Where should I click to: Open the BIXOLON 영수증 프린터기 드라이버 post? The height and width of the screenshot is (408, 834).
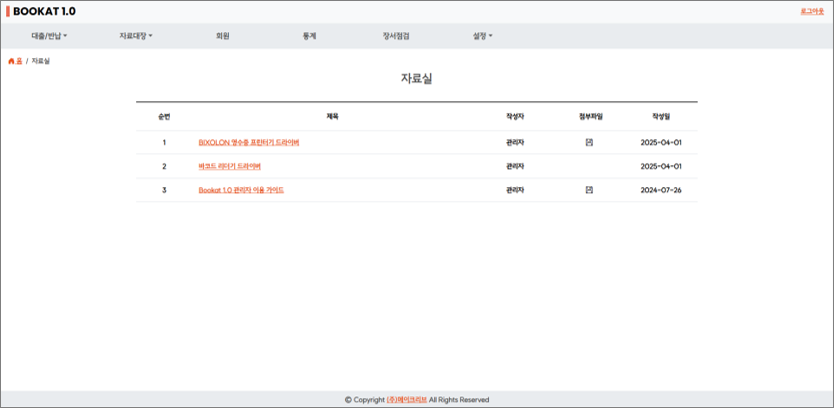coord(249,142)
